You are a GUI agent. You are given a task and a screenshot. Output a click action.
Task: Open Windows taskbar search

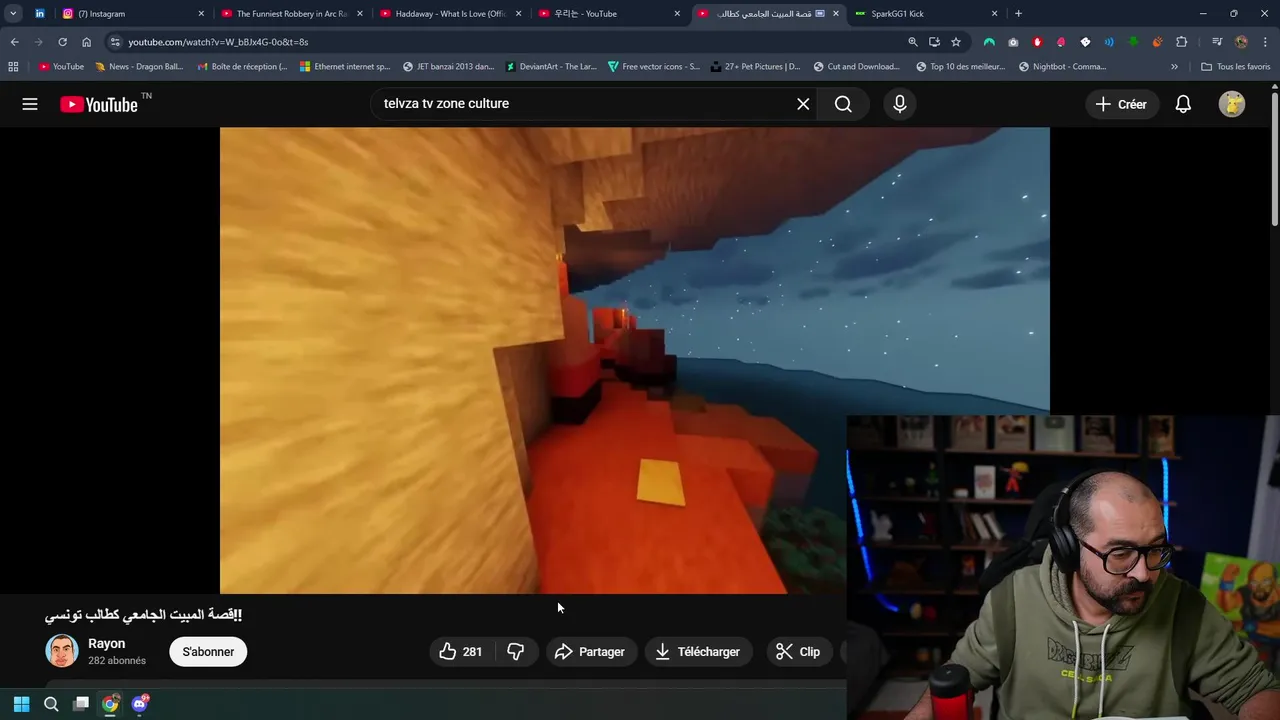point(51,704)
